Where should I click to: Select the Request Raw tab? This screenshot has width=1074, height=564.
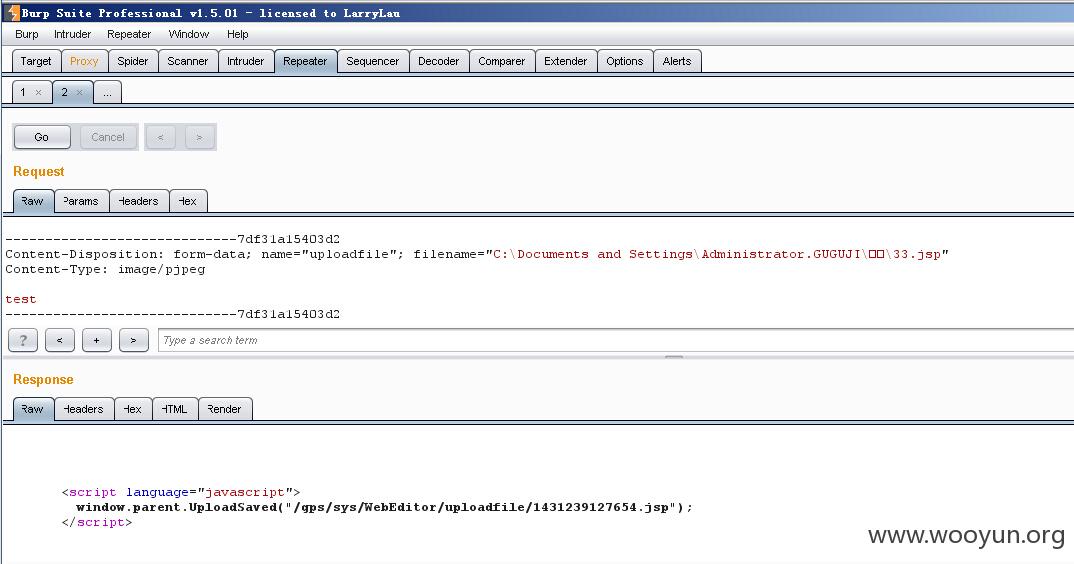point(33,201)
